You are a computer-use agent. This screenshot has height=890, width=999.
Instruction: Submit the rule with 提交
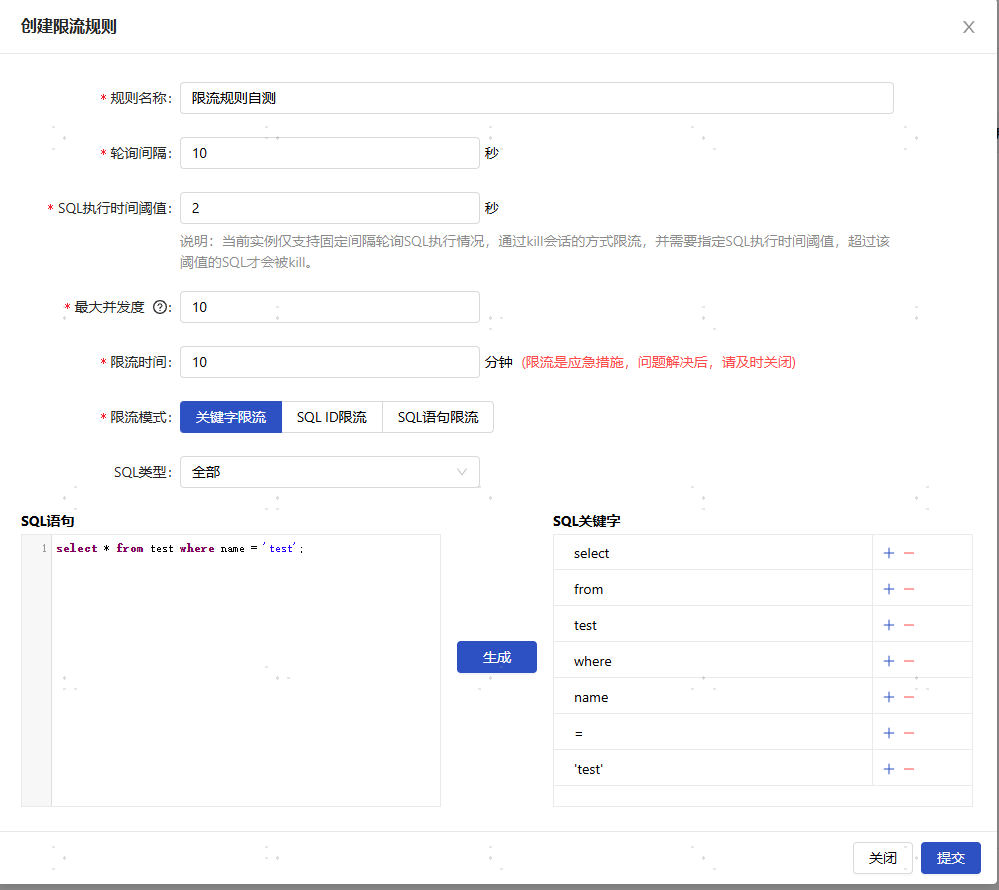[951, 858]
